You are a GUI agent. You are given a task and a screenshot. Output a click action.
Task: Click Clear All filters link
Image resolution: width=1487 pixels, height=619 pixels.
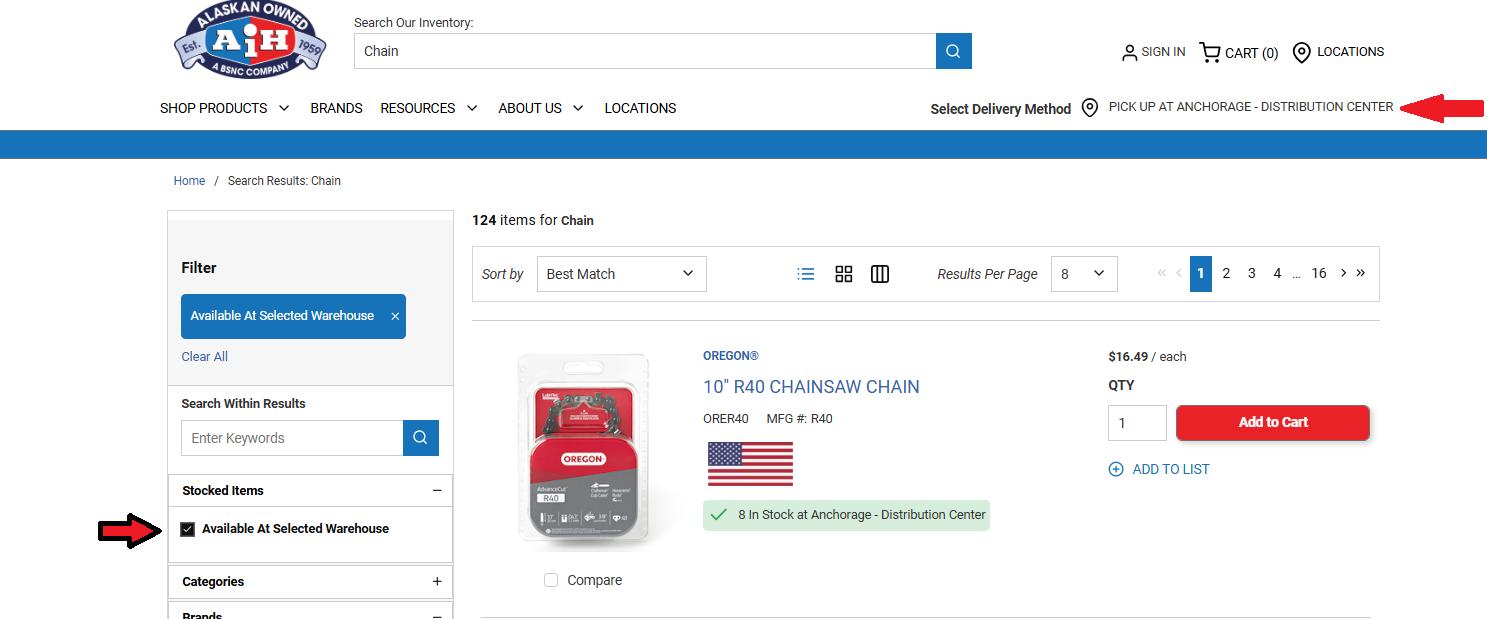(x=205, y=357)
